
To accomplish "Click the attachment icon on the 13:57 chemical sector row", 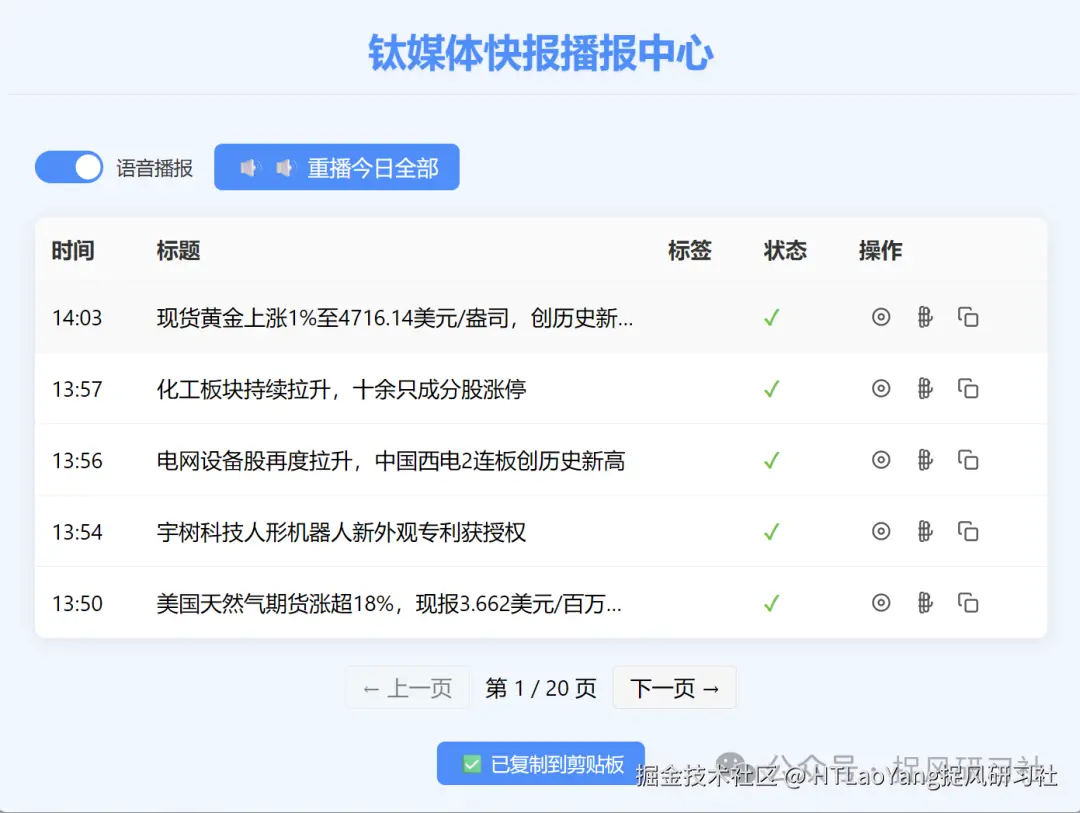I will tap(925, 388).
